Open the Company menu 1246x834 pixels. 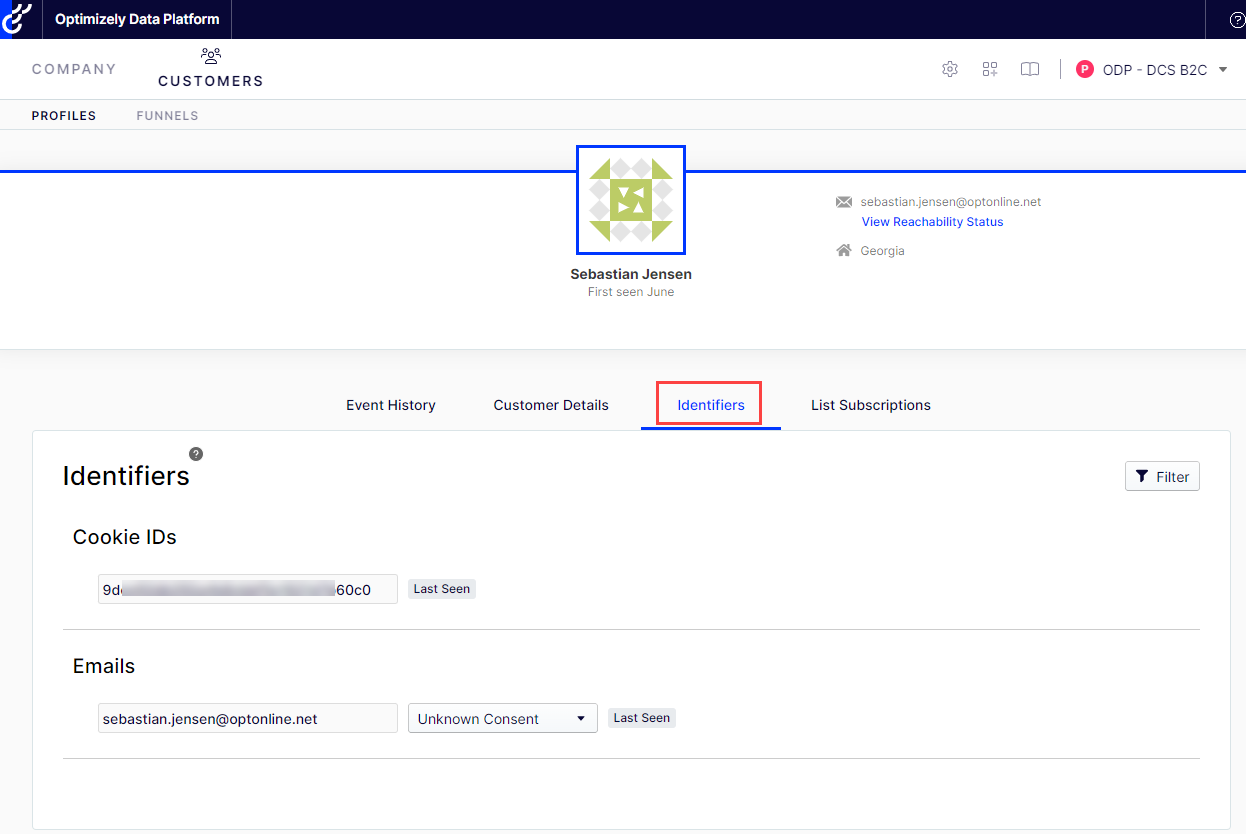[x=74, y=69]
